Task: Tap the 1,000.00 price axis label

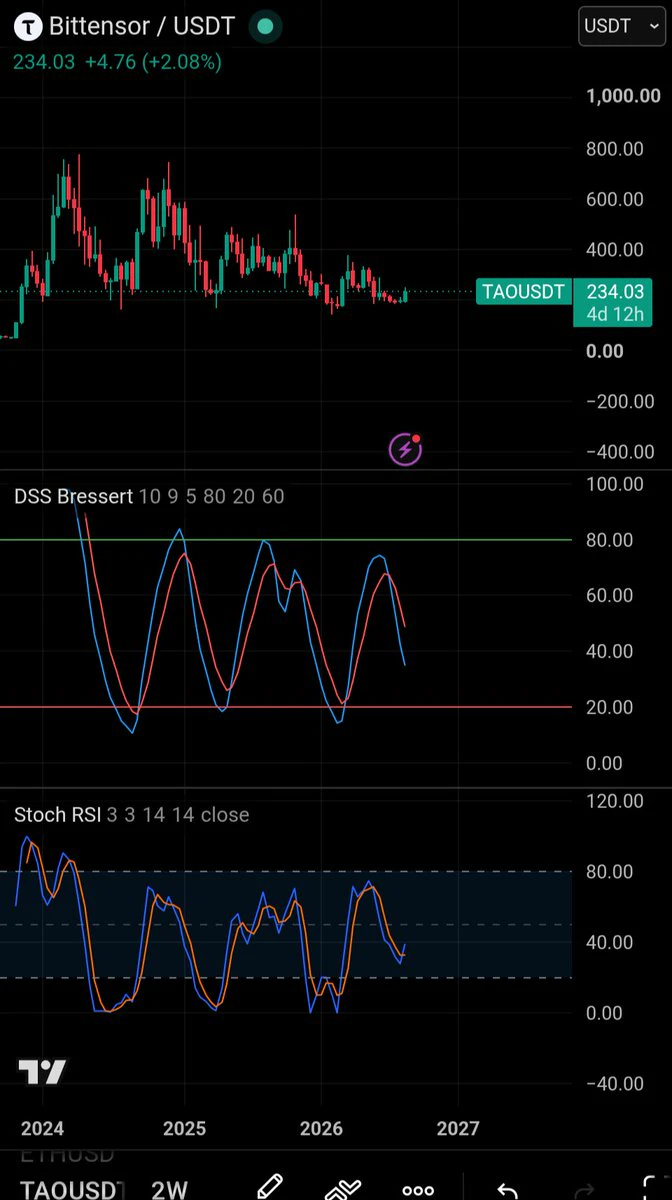Action: click(621, 96)
